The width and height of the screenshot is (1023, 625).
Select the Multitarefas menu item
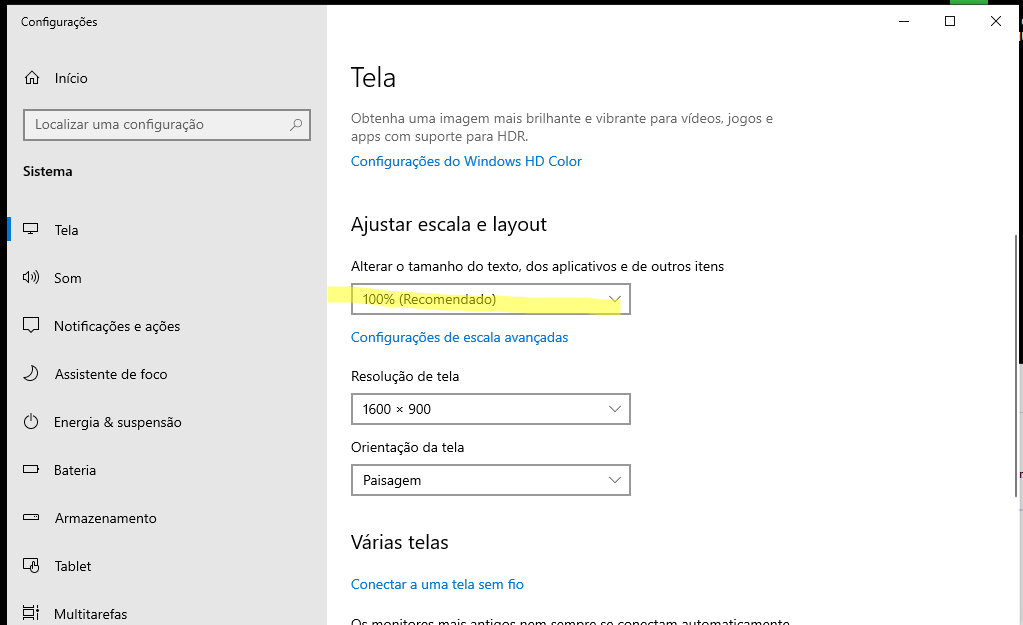click(x=90, y=613)
